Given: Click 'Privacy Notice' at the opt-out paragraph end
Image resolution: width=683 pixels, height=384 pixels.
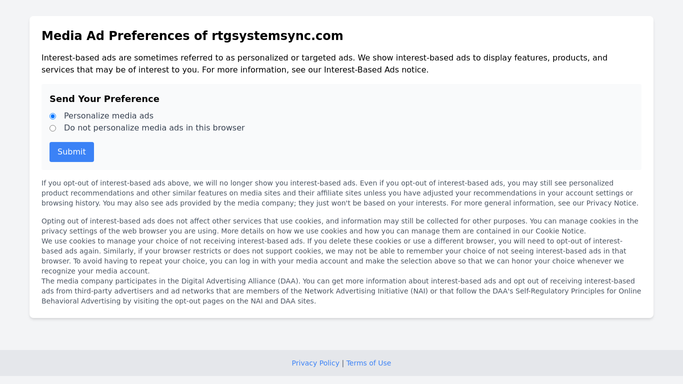Looking at the screenshot, I should pos(611,203).
